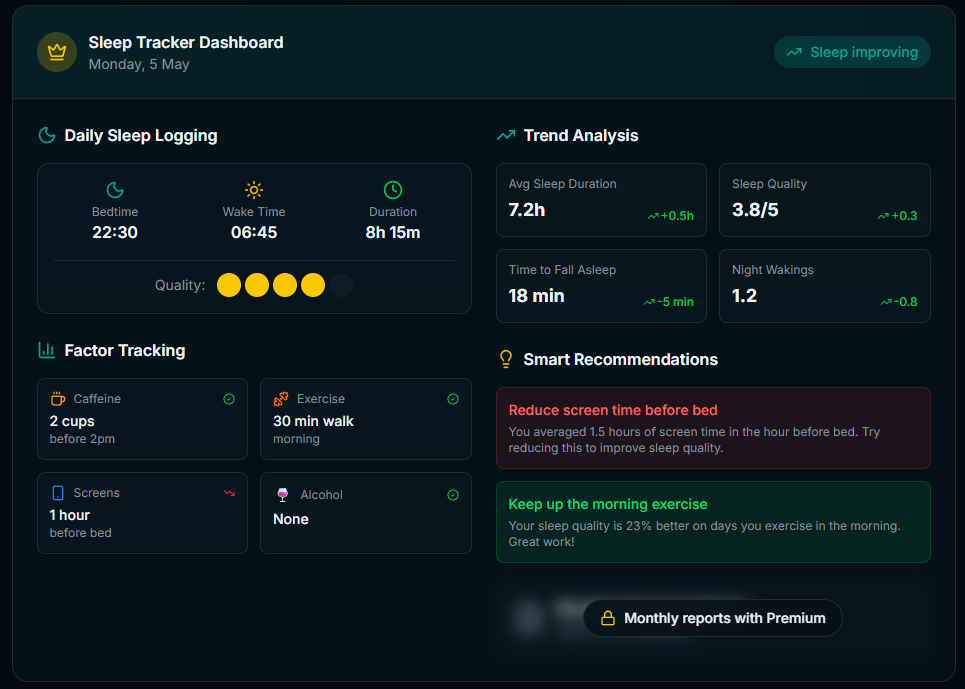The image size is (965, 689).
Task: Click the -0.8 night wakings trend indicator
Action: coord(899,302)
